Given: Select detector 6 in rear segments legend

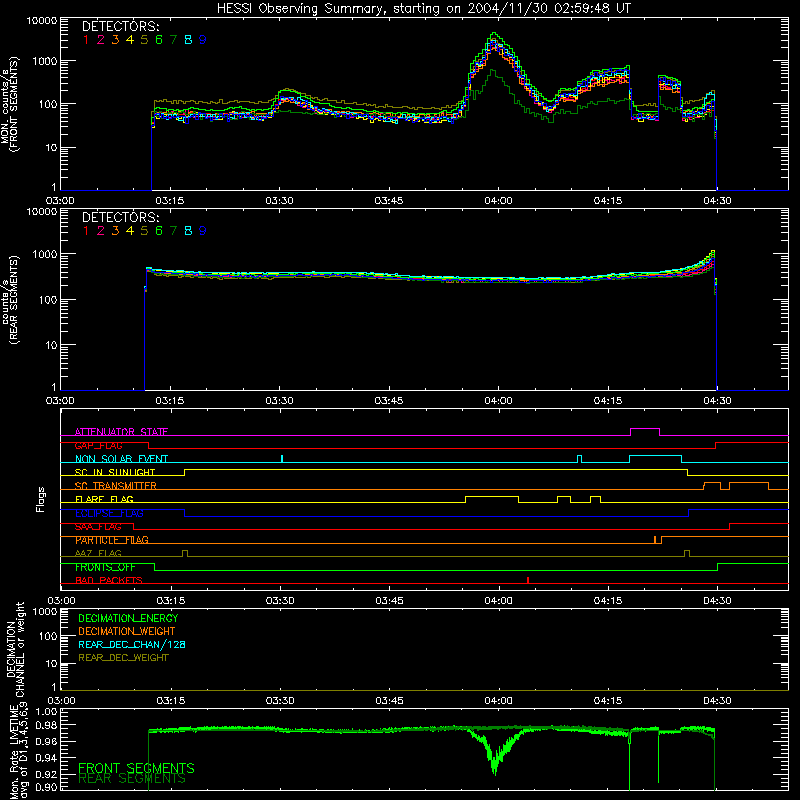Looking at the screenshot, I should coord(159,231).
